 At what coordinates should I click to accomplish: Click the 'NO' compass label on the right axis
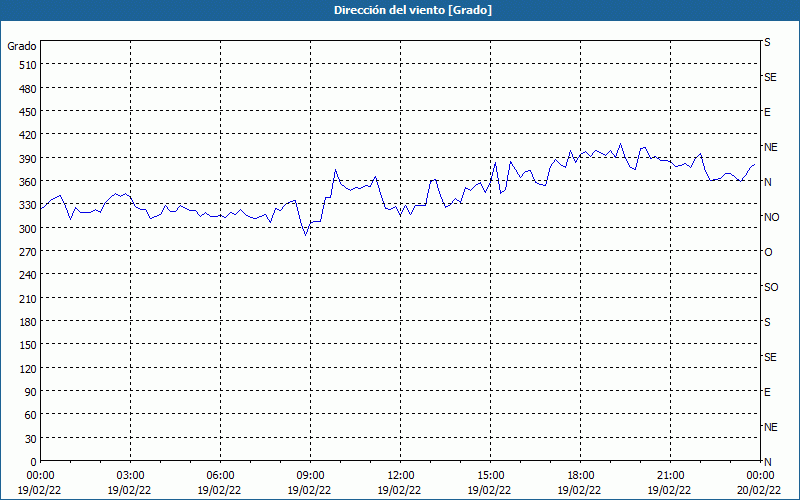click(771, 217)
